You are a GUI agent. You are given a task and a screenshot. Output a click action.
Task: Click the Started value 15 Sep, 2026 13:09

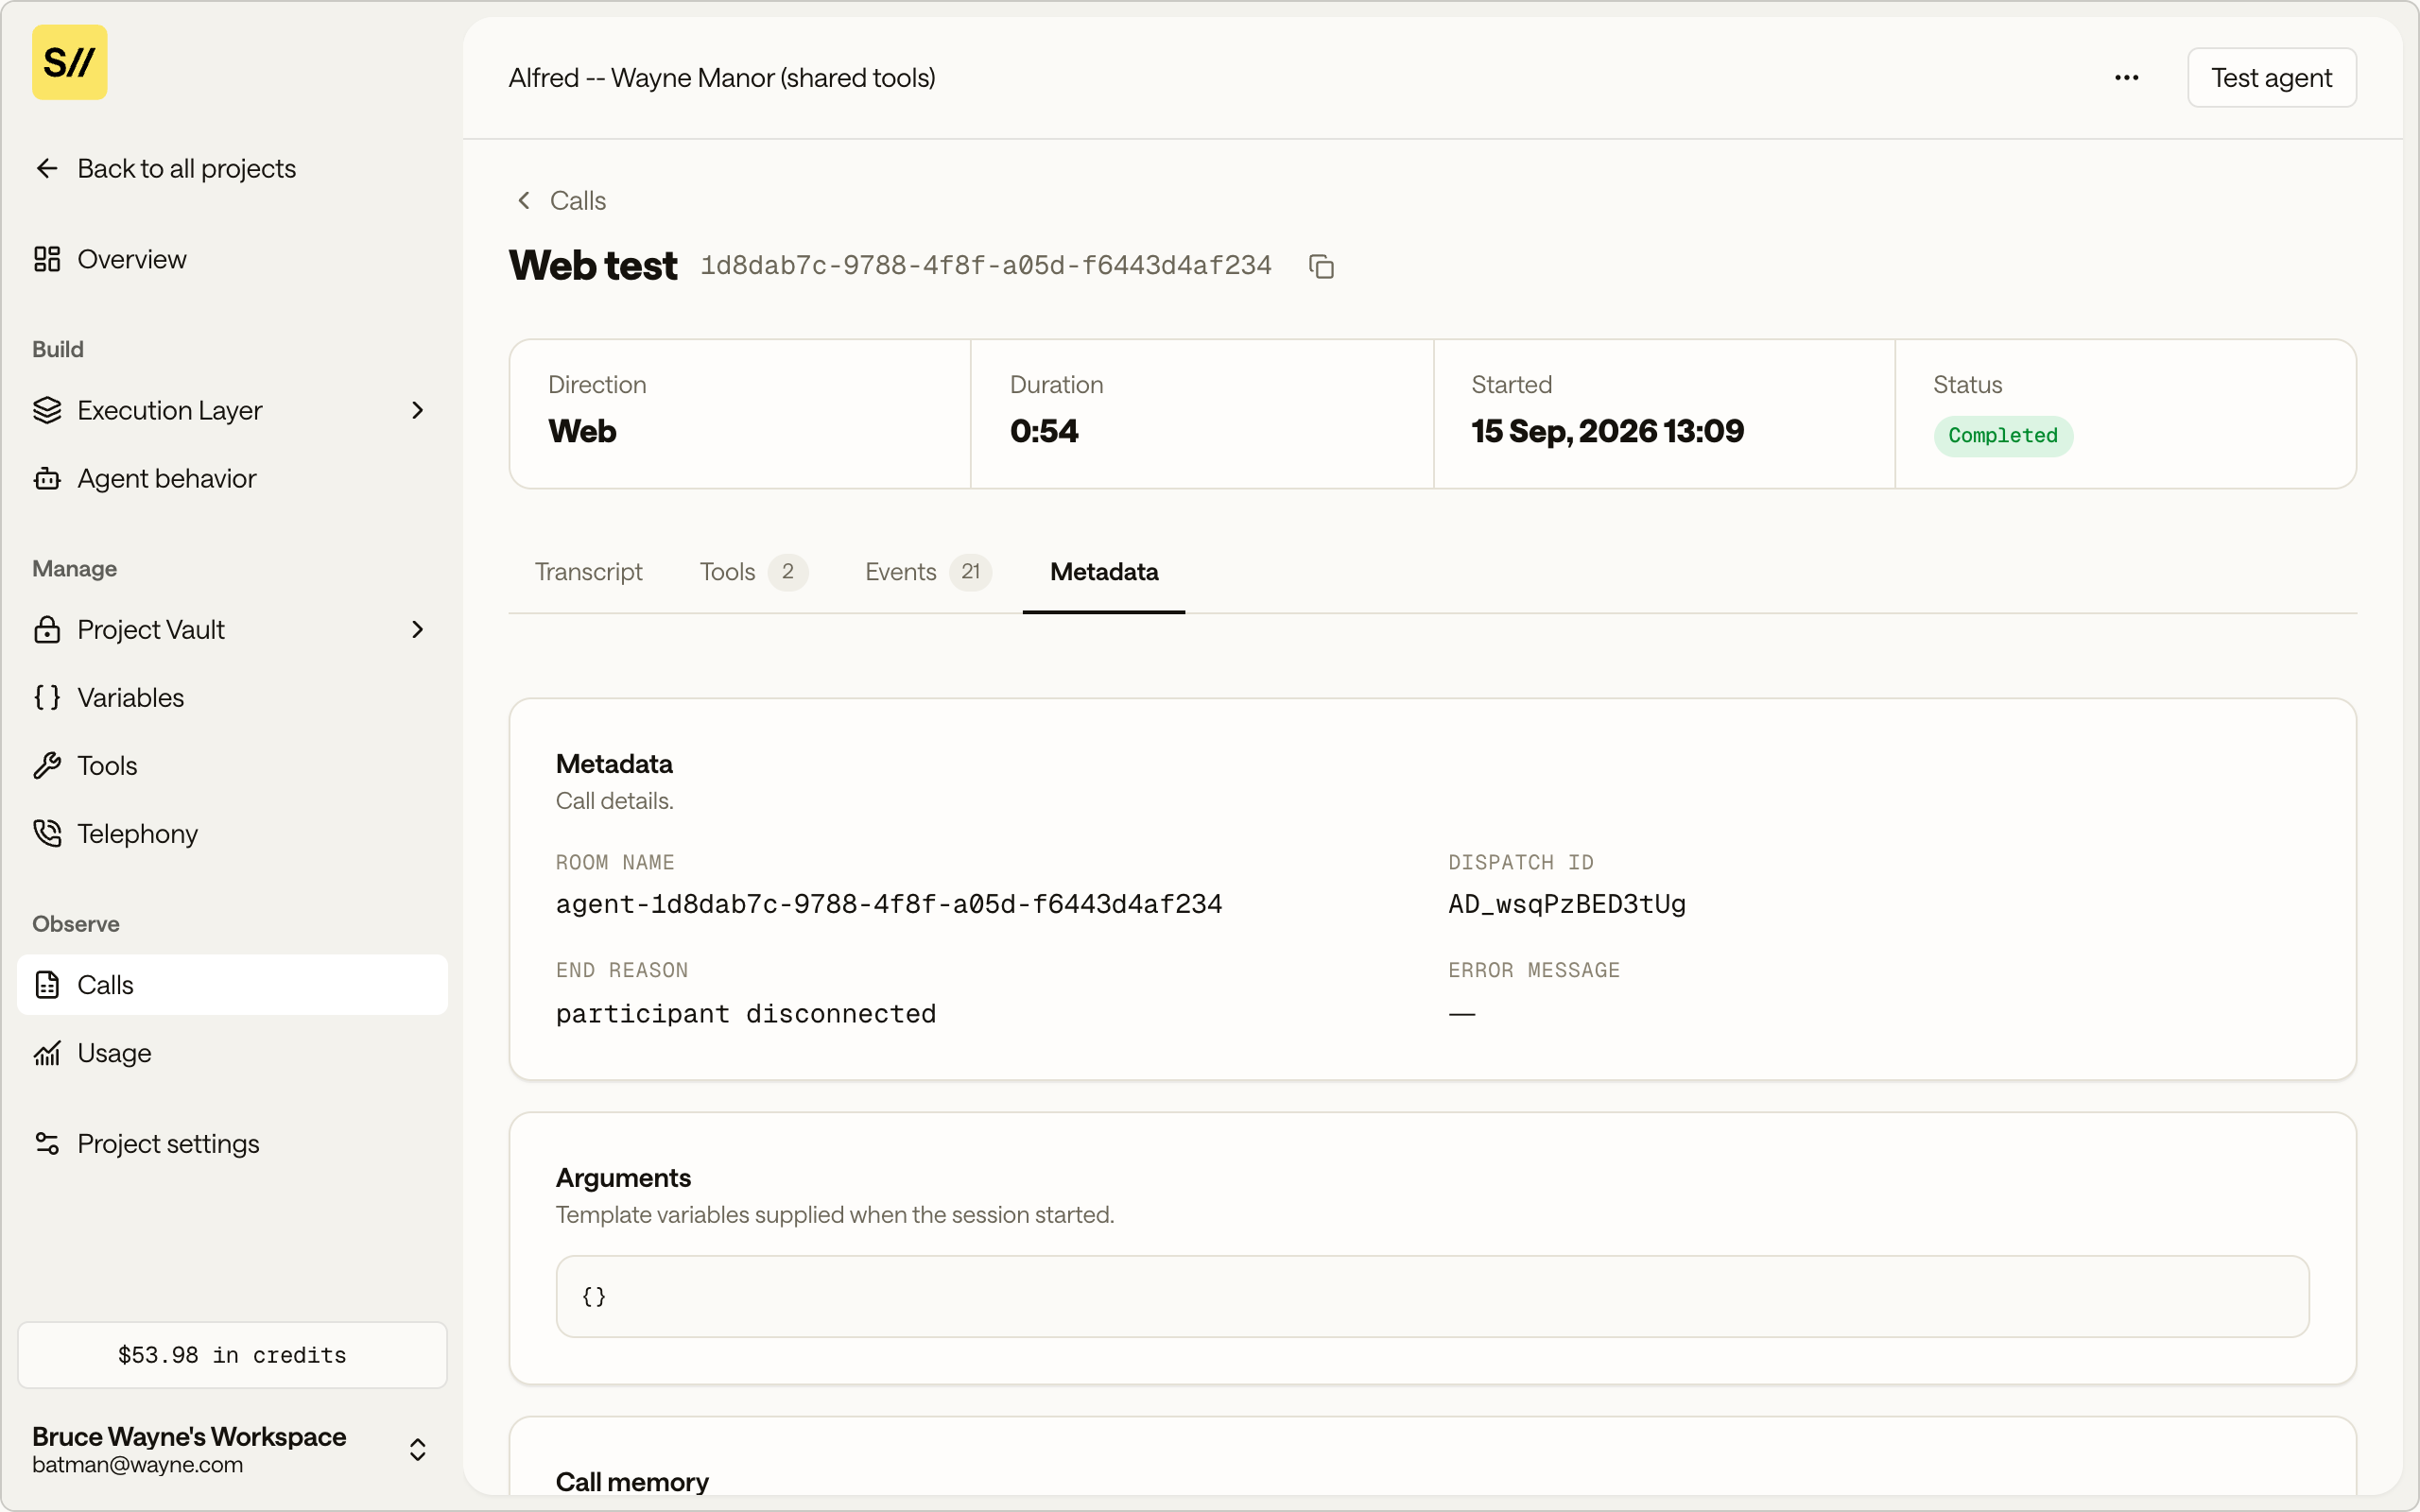point(1607,431)
